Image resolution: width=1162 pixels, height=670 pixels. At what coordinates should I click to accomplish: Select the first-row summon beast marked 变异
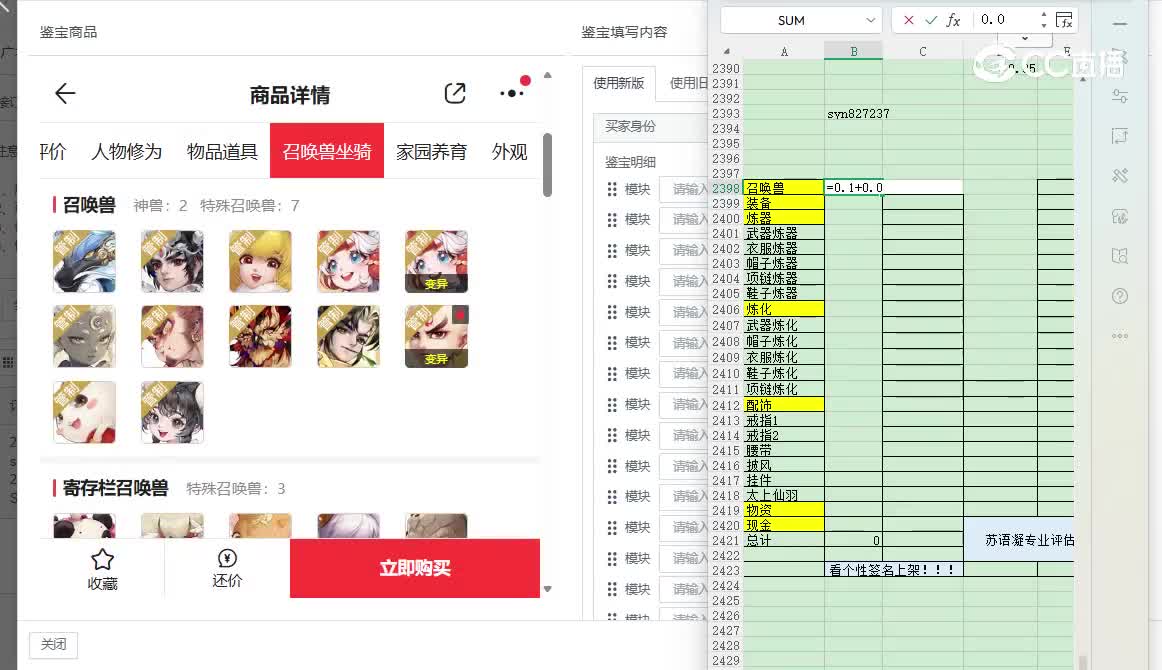[x=436, y=261]
